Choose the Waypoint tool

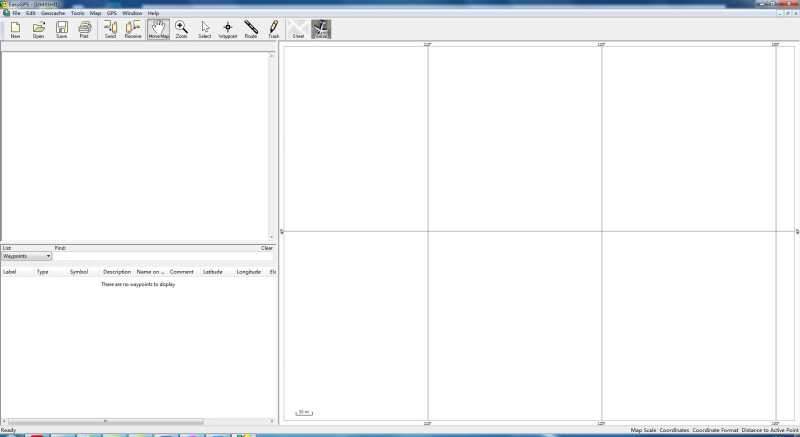click(x=228, y=29)
